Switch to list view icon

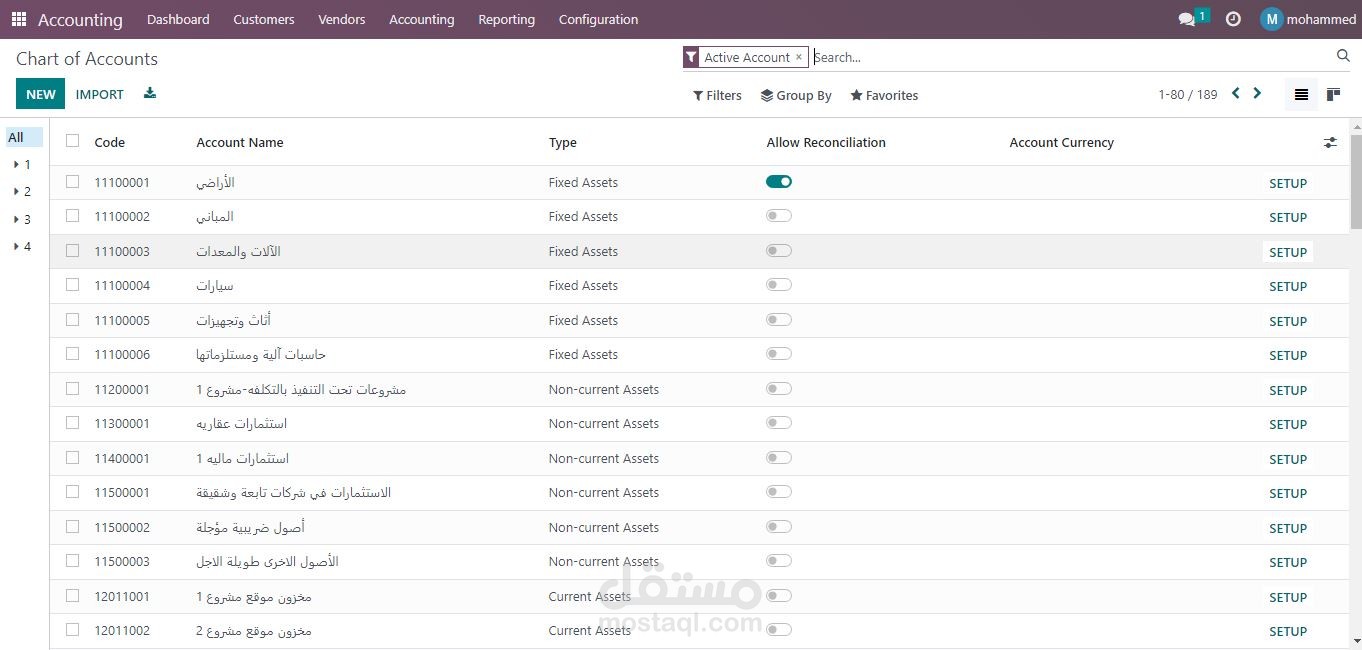point(1301,95)
